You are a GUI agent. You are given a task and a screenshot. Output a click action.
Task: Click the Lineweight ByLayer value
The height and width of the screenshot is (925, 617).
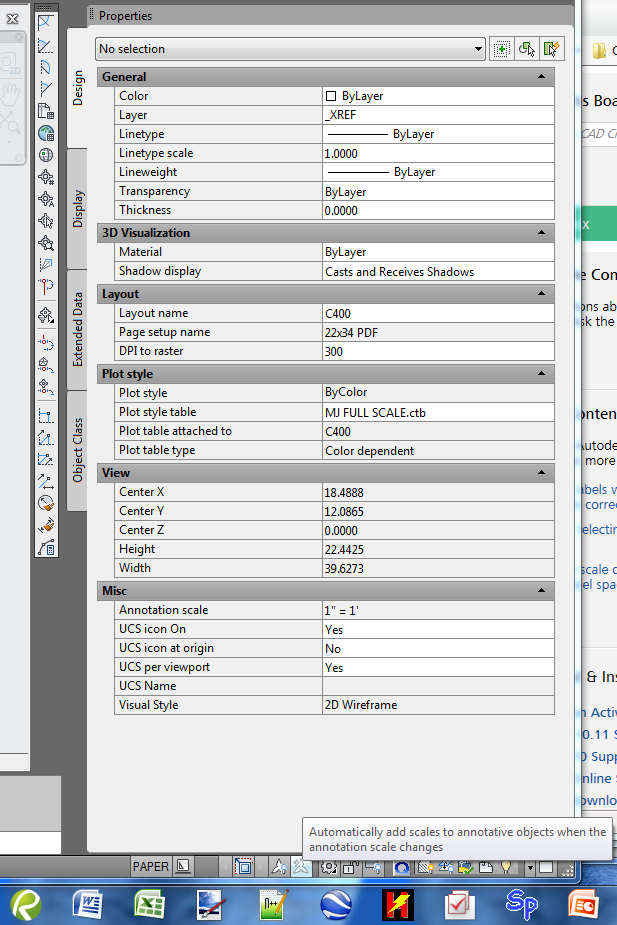click(438, 172)
